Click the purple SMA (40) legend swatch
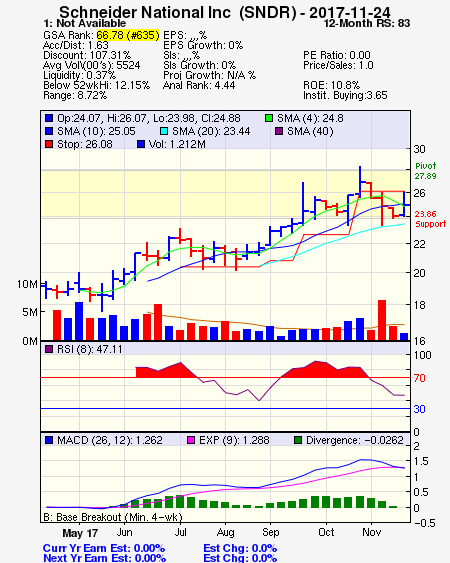 tap(279, 131)
